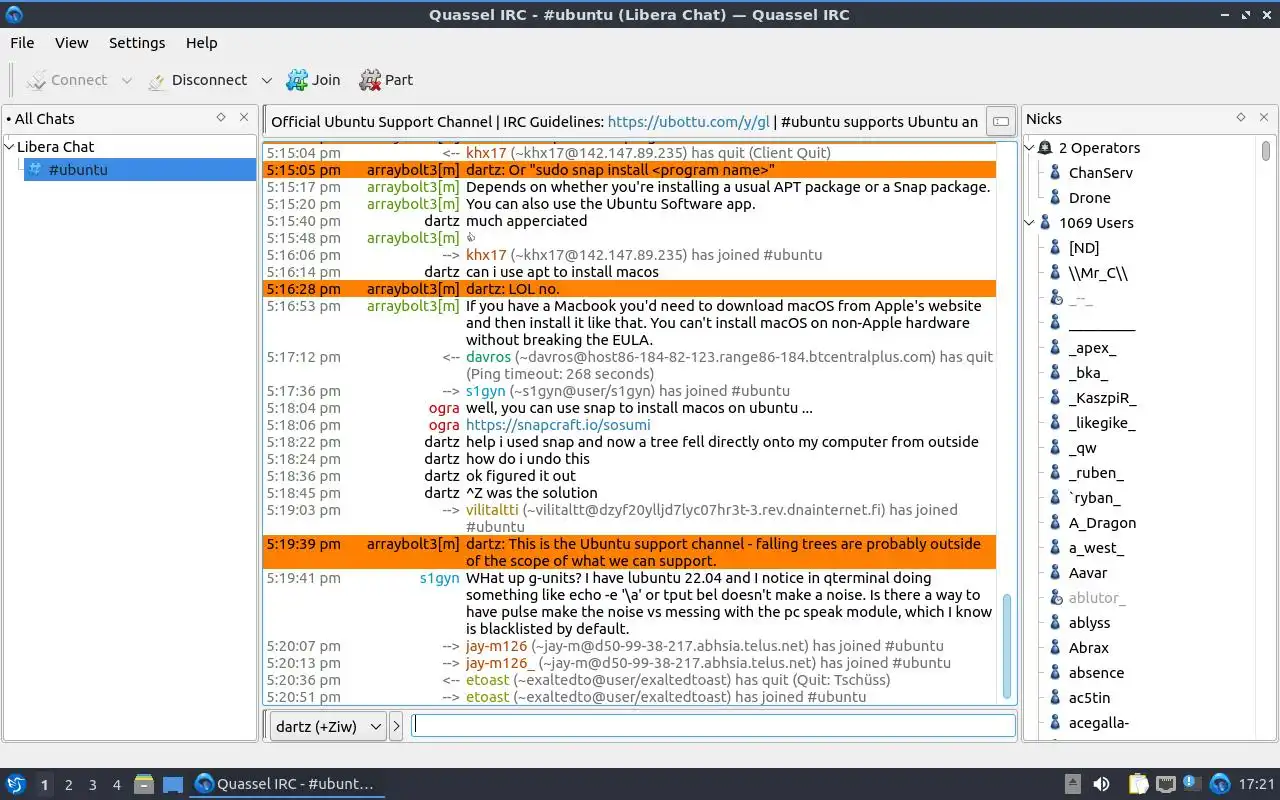
Task: Open the Lubuntu start menu
Action: point(16,784)
